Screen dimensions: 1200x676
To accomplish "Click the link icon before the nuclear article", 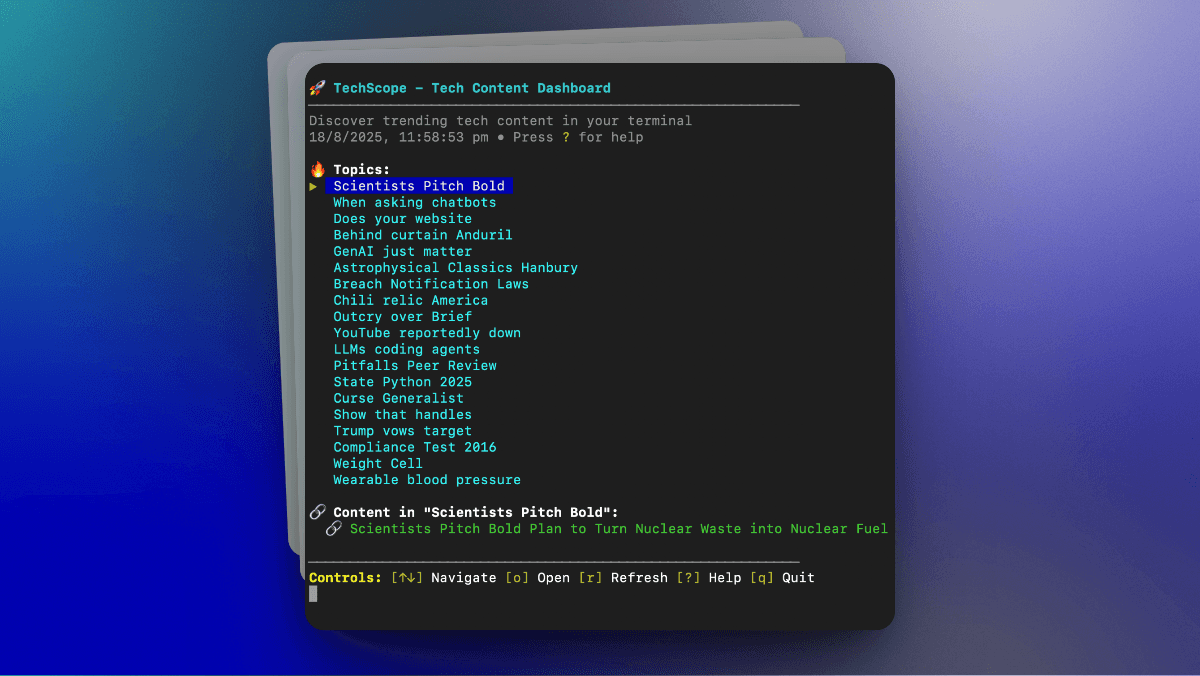I will coord(334,529).
